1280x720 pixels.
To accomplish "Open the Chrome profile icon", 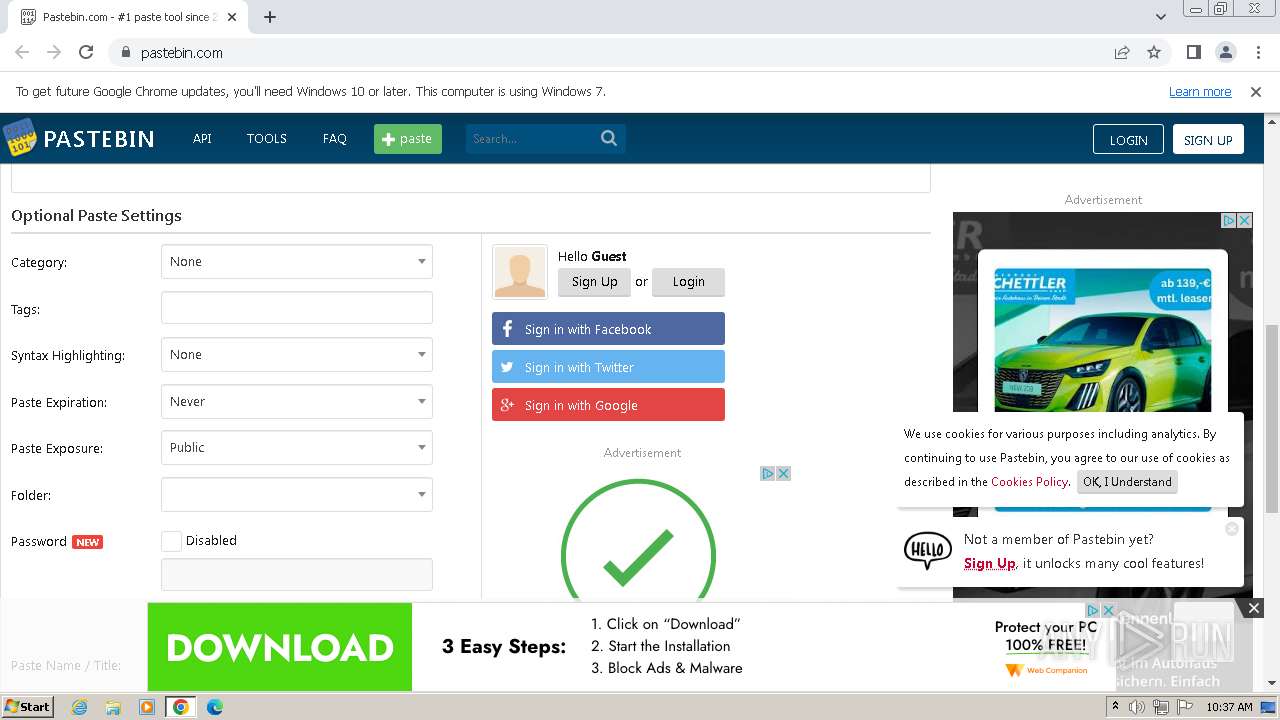I will [x=1225, y=52].
